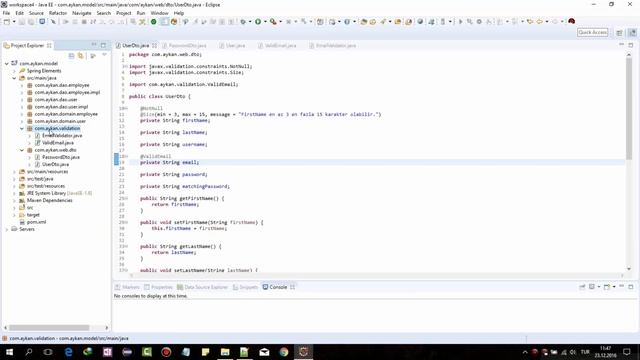Maximize the editor area
Screen dimensions: 640x360
[x=631, y=45]
